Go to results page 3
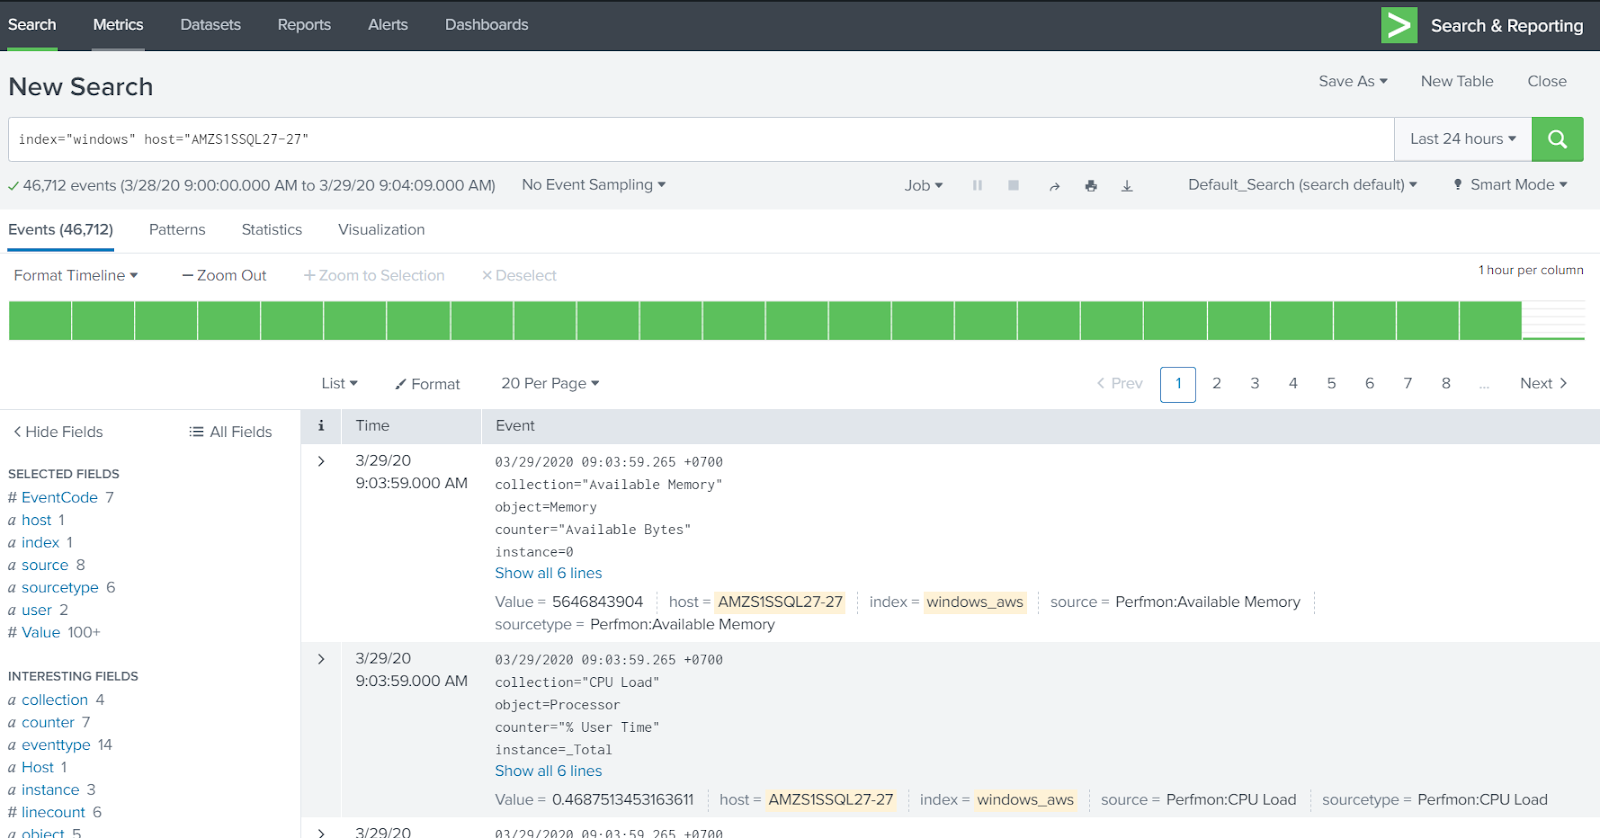This screenshot has height=838, width=1600. click(x=1255, y=384)
